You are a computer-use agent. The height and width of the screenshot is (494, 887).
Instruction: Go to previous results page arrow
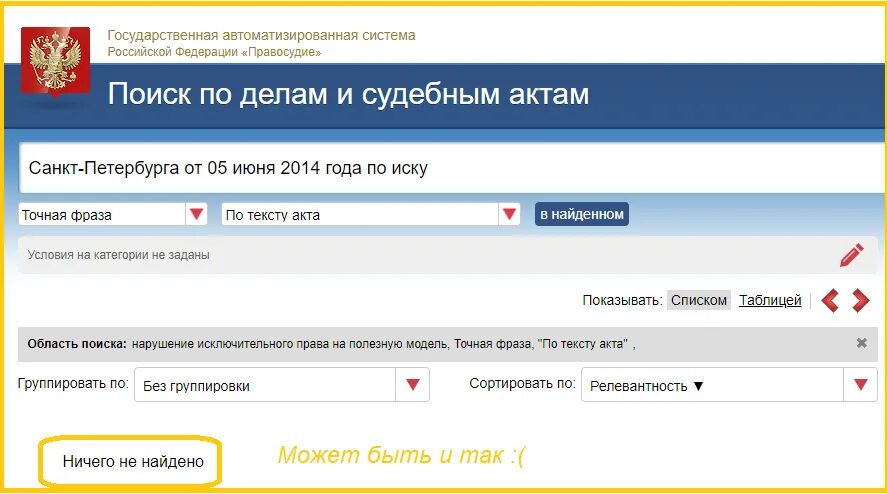[830, 300]
